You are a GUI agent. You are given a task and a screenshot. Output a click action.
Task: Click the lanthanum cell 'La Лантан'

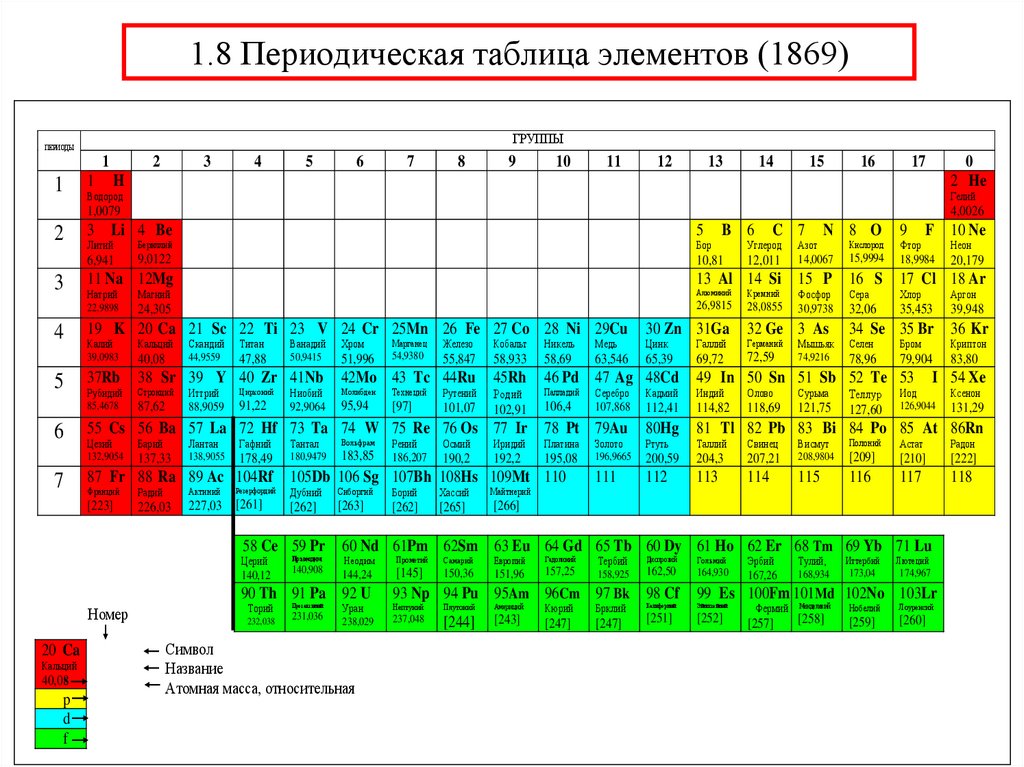[208, 442]
